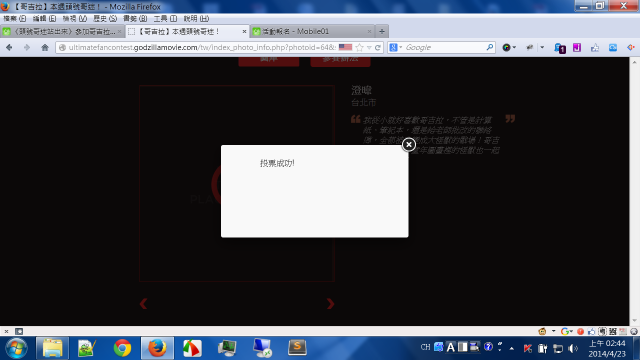Close the add-on bar with x

6,331
